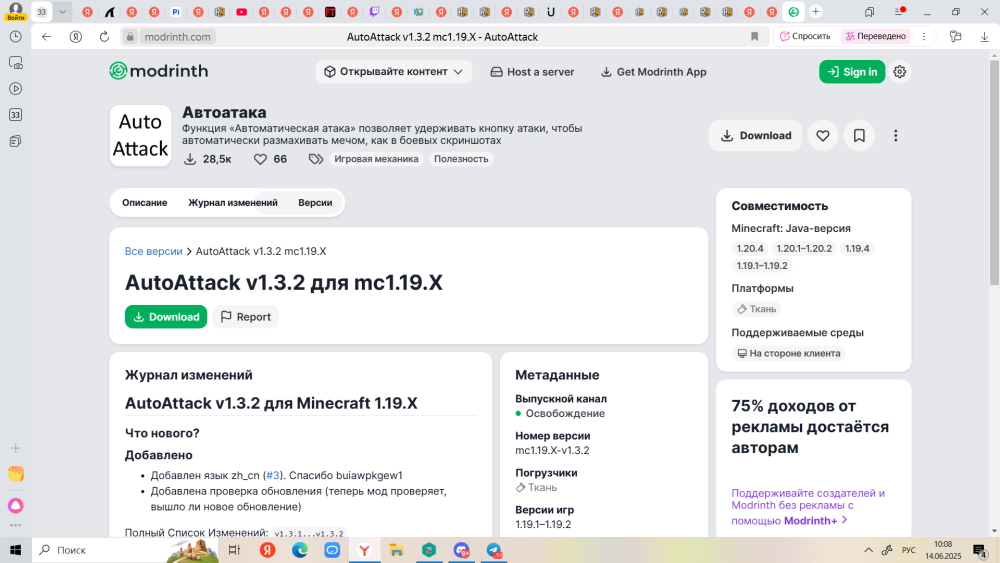1000x563 pixels.
Task: Open Task View in the taskbar
Action: point(234,550)
